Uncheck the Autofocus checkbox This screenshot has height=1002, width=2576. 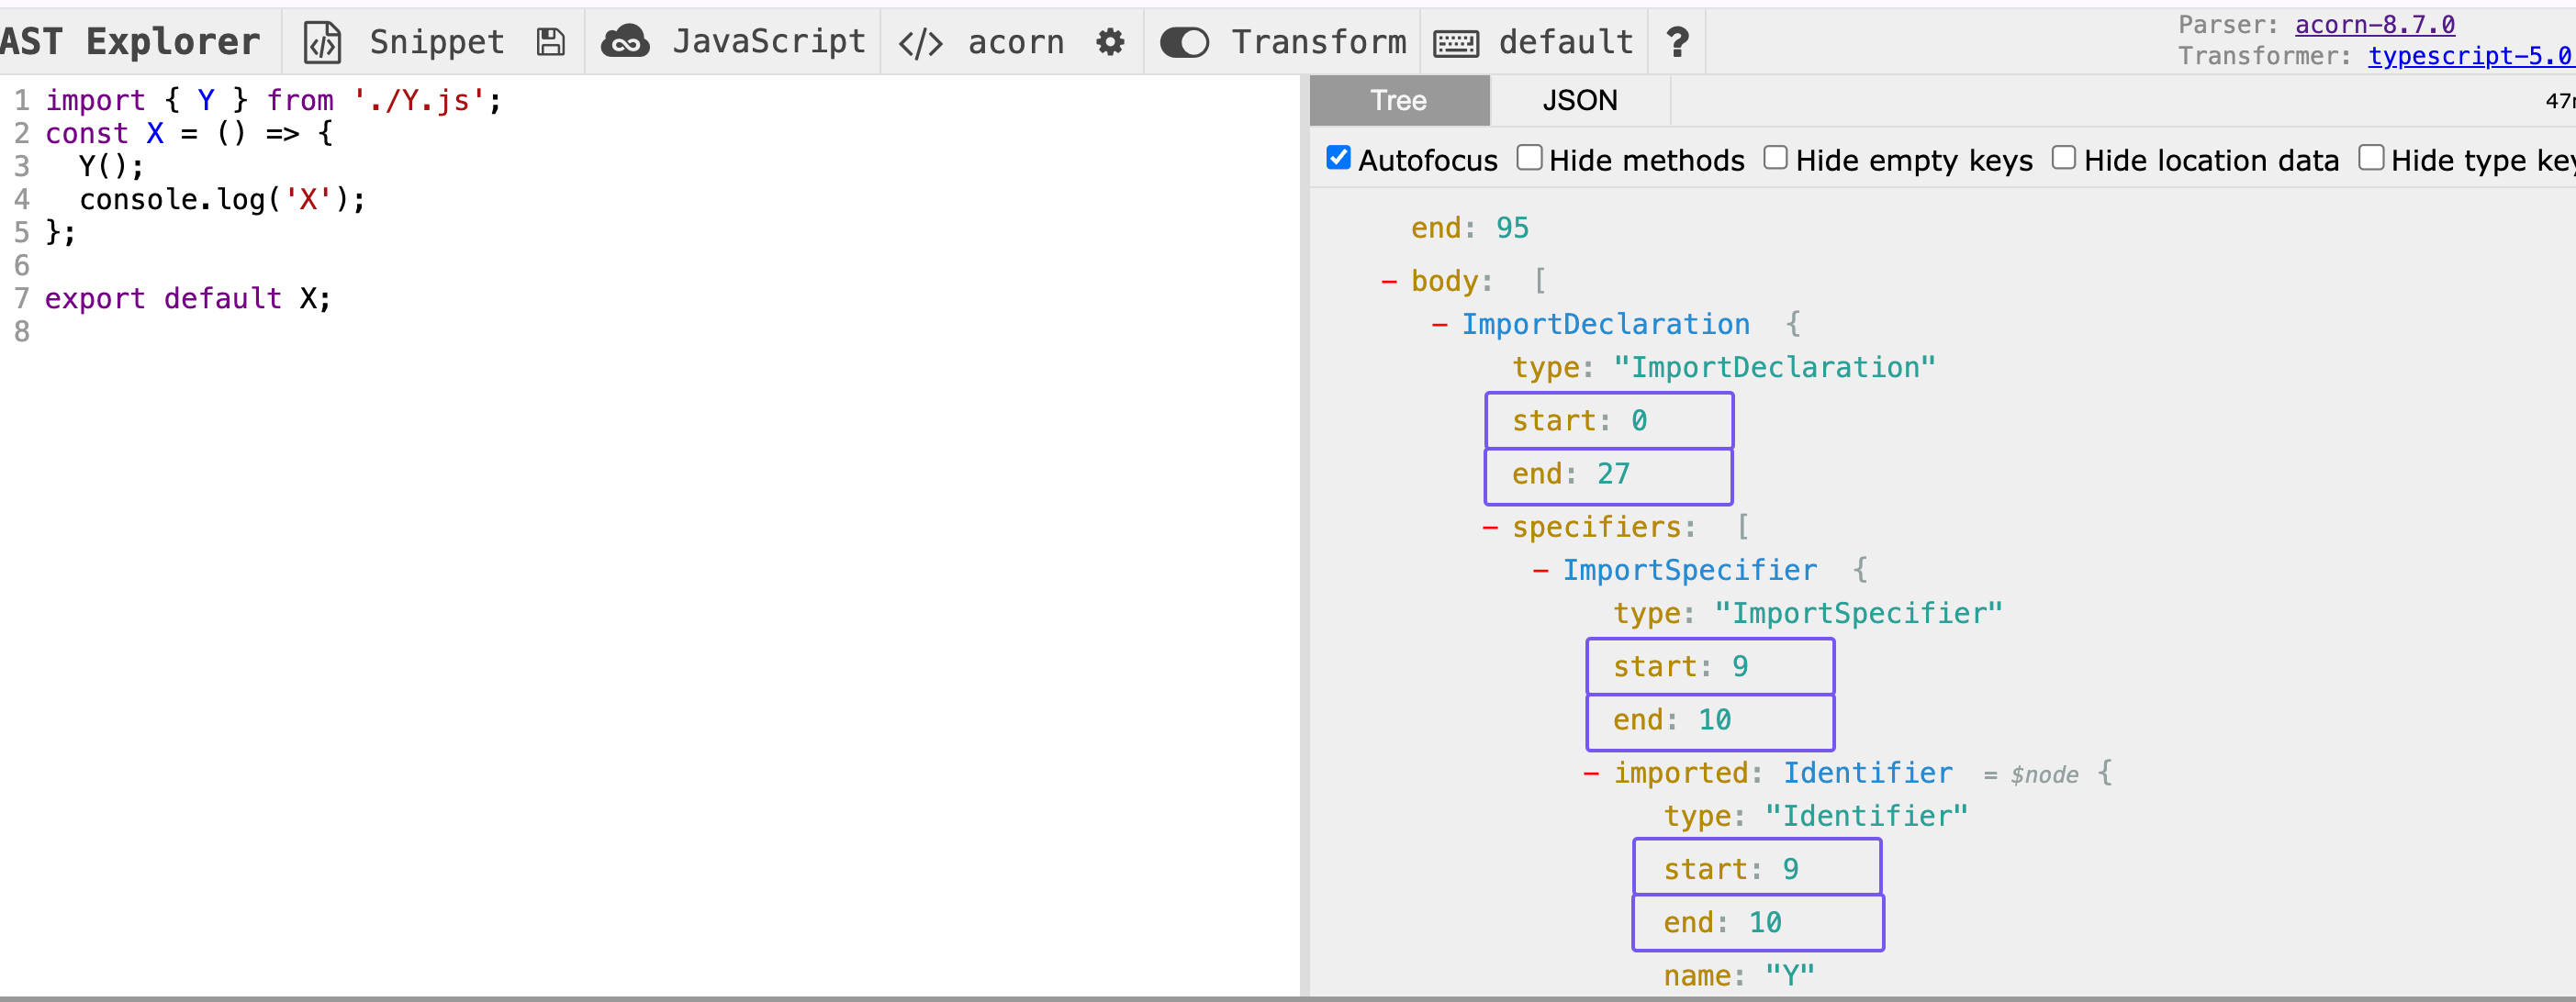click(1338, 158)
